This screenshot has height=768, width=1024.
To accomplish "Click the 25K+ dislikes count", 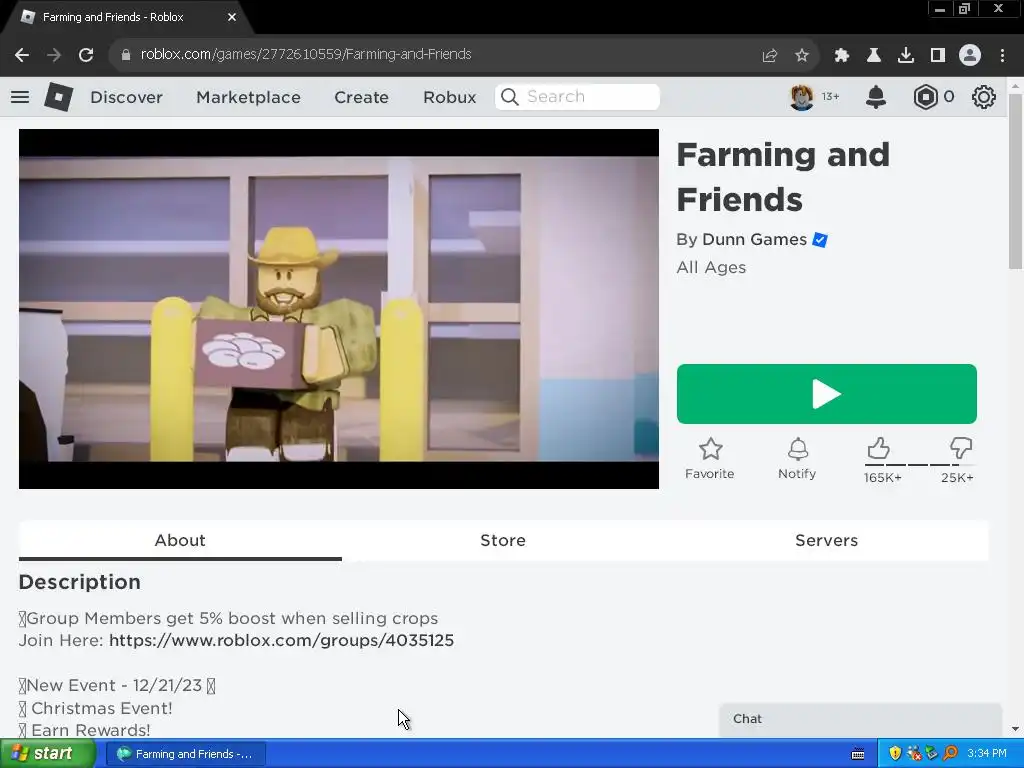I will pyautogui.click(x=957, y=477).
